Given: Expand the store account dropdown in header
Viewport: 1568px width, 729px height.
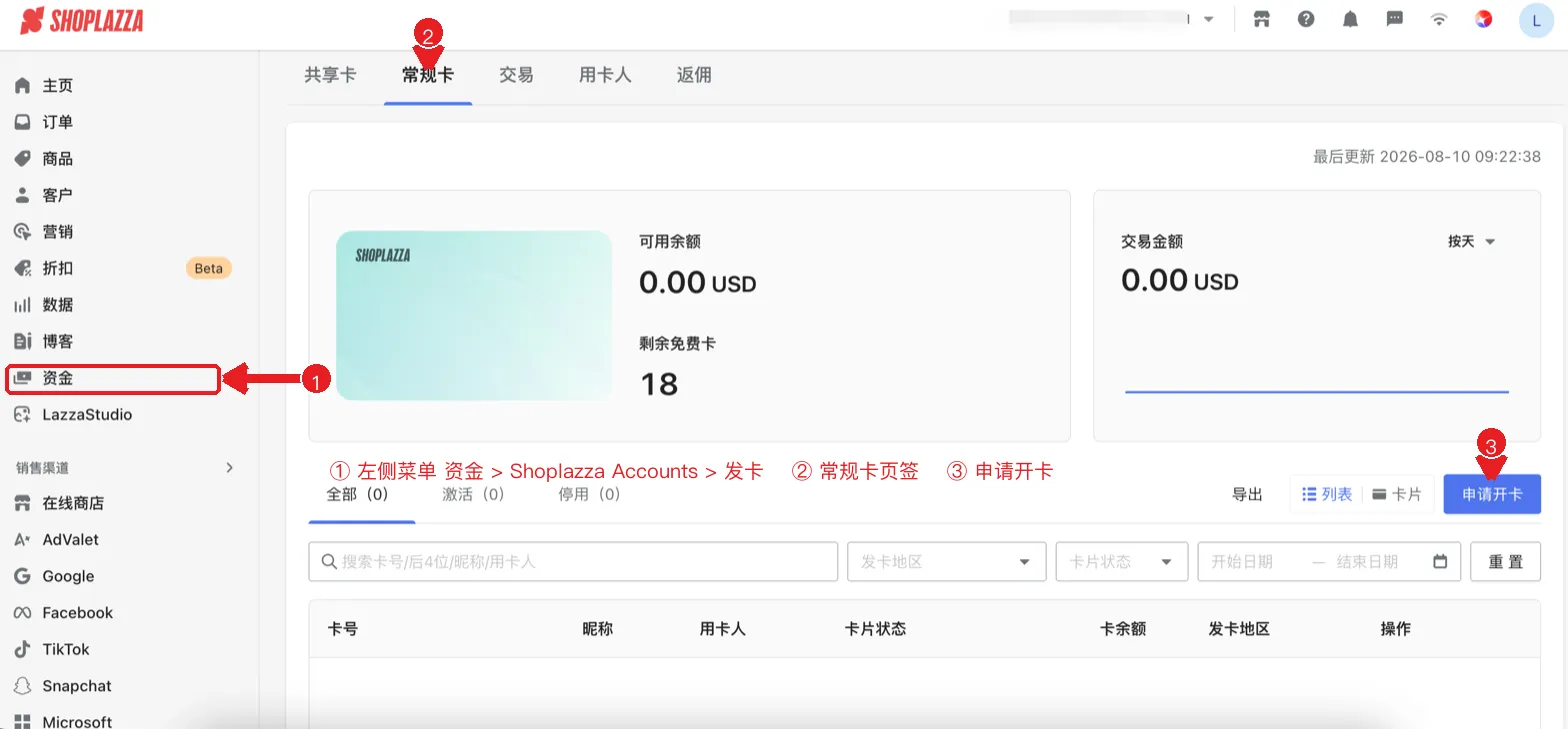Looking at the screenshot, I should [1209, 19].
